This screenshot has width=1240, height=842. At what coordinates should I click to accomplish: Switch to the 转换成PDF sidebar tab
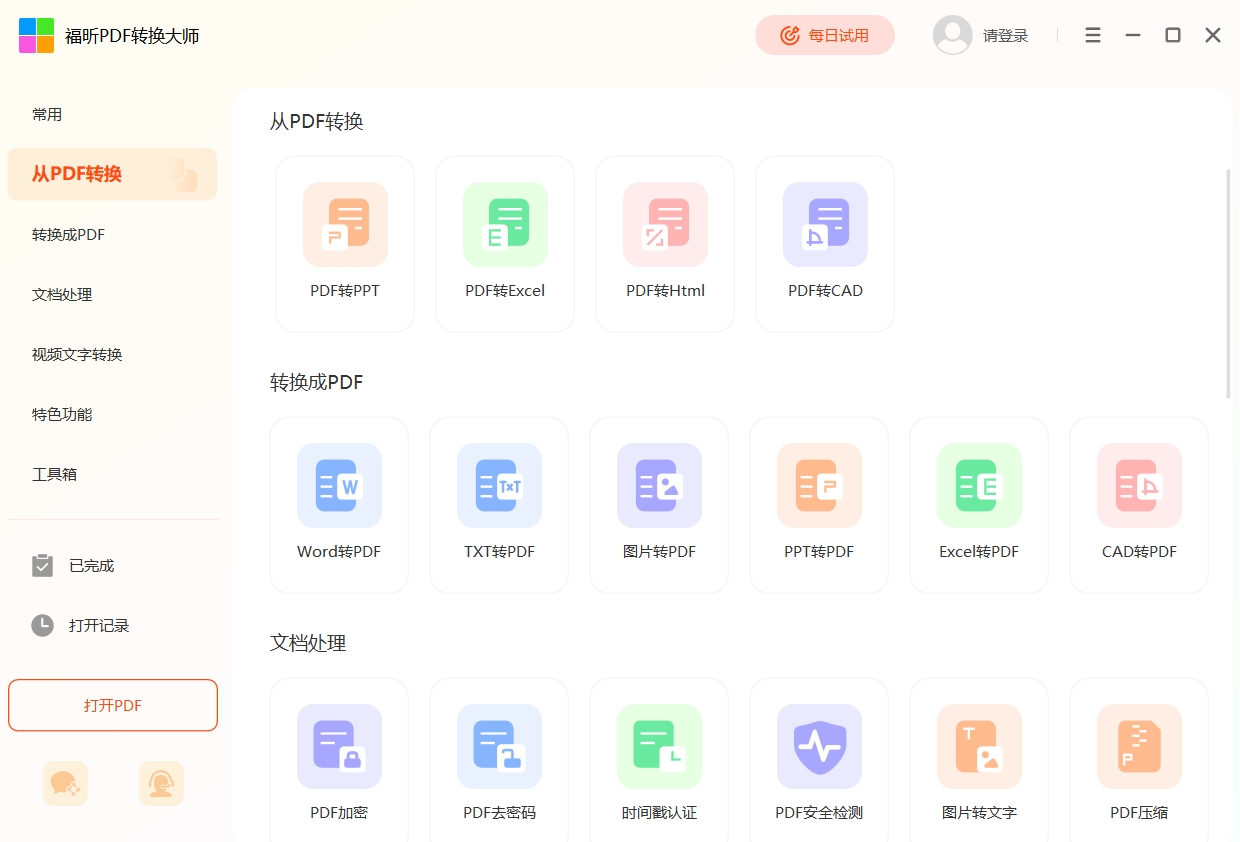point(68,235)
